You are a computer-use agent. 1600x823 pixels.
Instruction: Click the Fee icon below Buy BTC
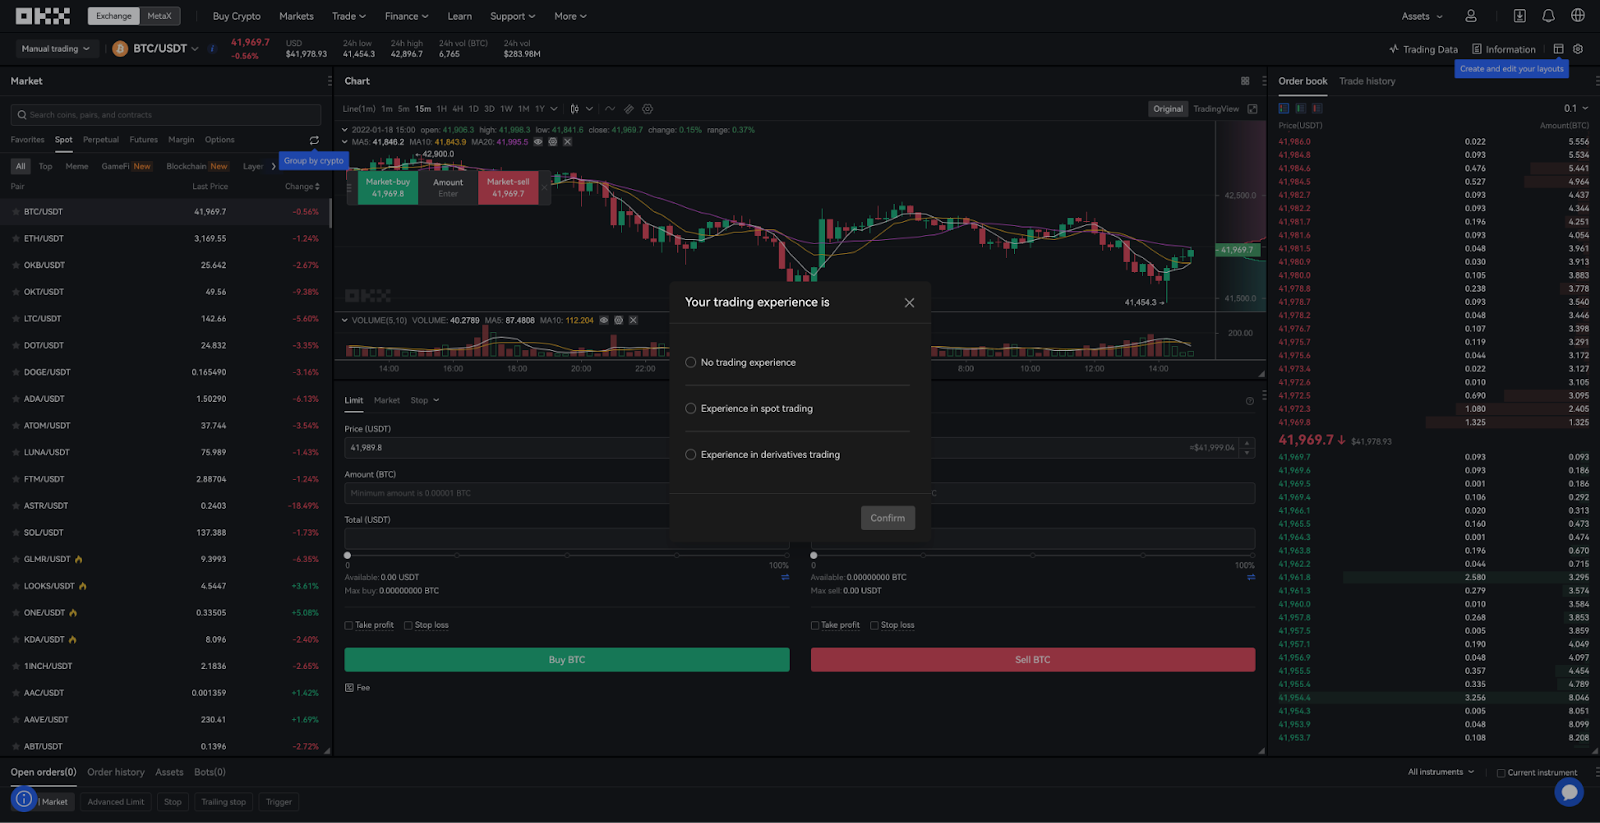(x=349, y=688)
